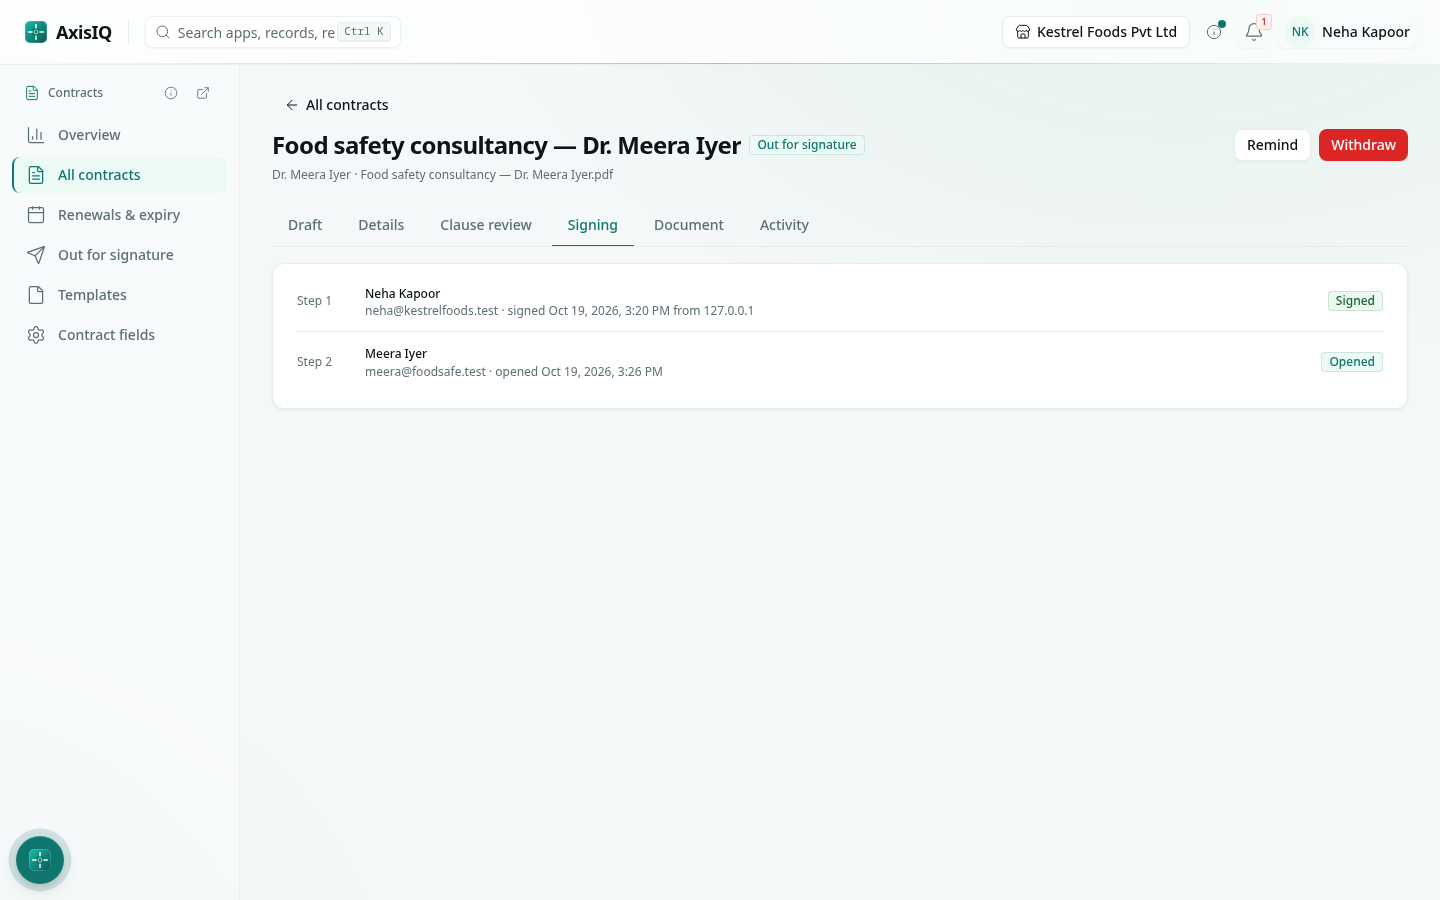
Task: Click the contract title heading
Action: (506, 146)
